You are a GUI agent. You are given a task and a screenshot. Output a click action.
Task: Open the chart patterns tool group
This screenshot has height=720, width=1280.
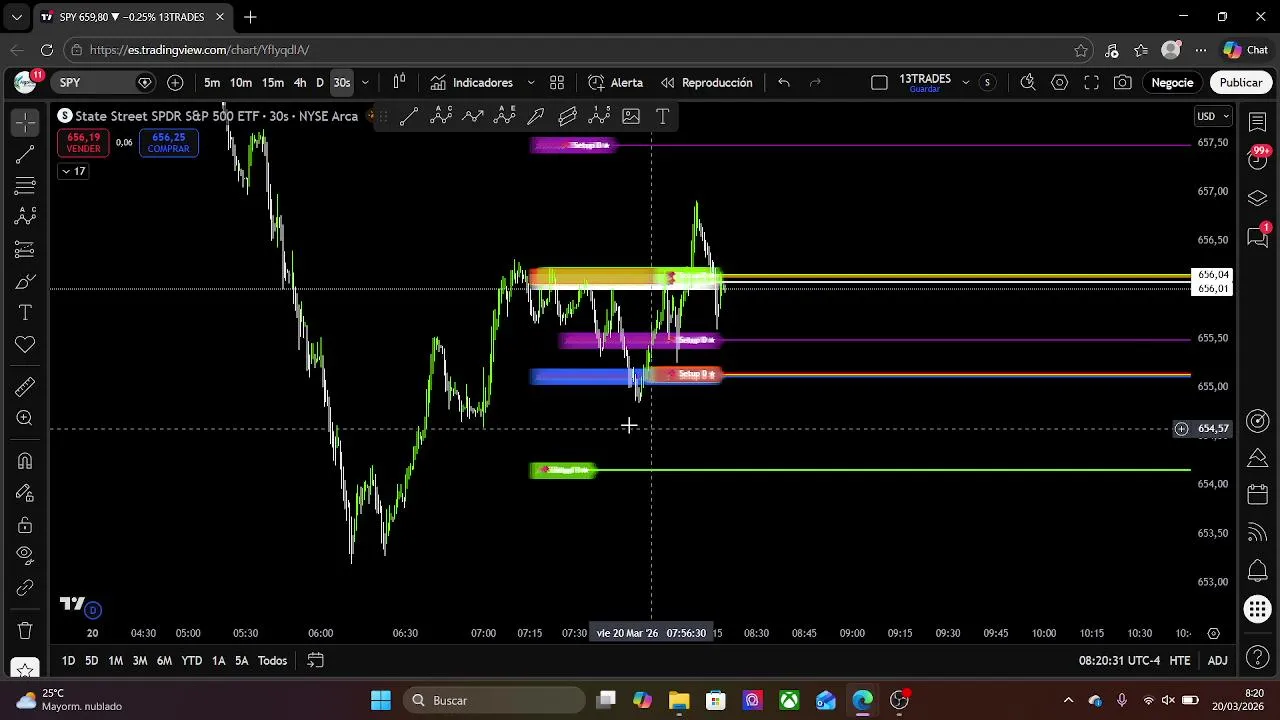click(25, 217)
